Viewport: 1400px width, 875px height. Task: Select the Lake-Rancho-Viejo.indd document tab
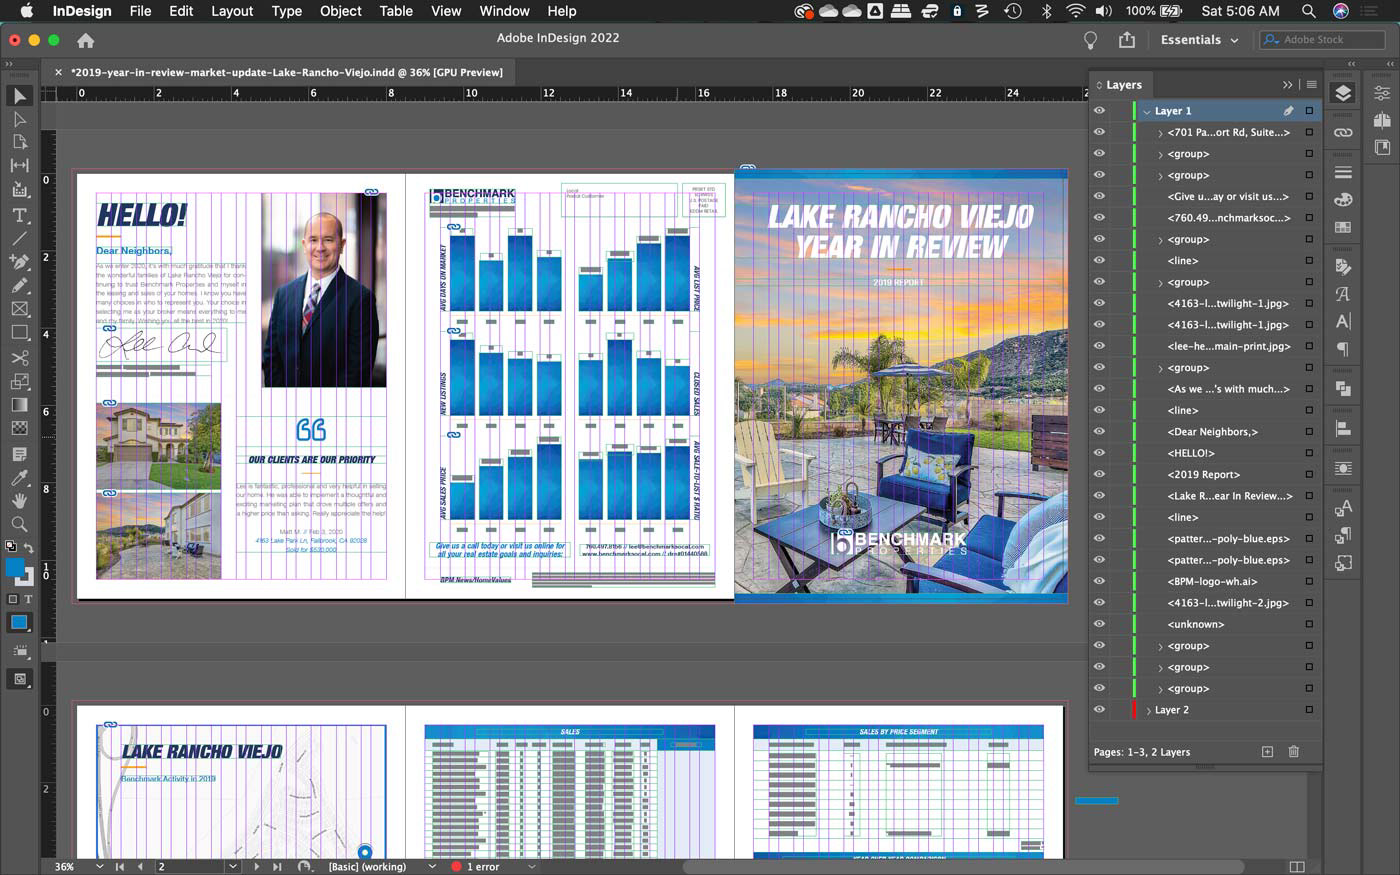coord(286,72)
